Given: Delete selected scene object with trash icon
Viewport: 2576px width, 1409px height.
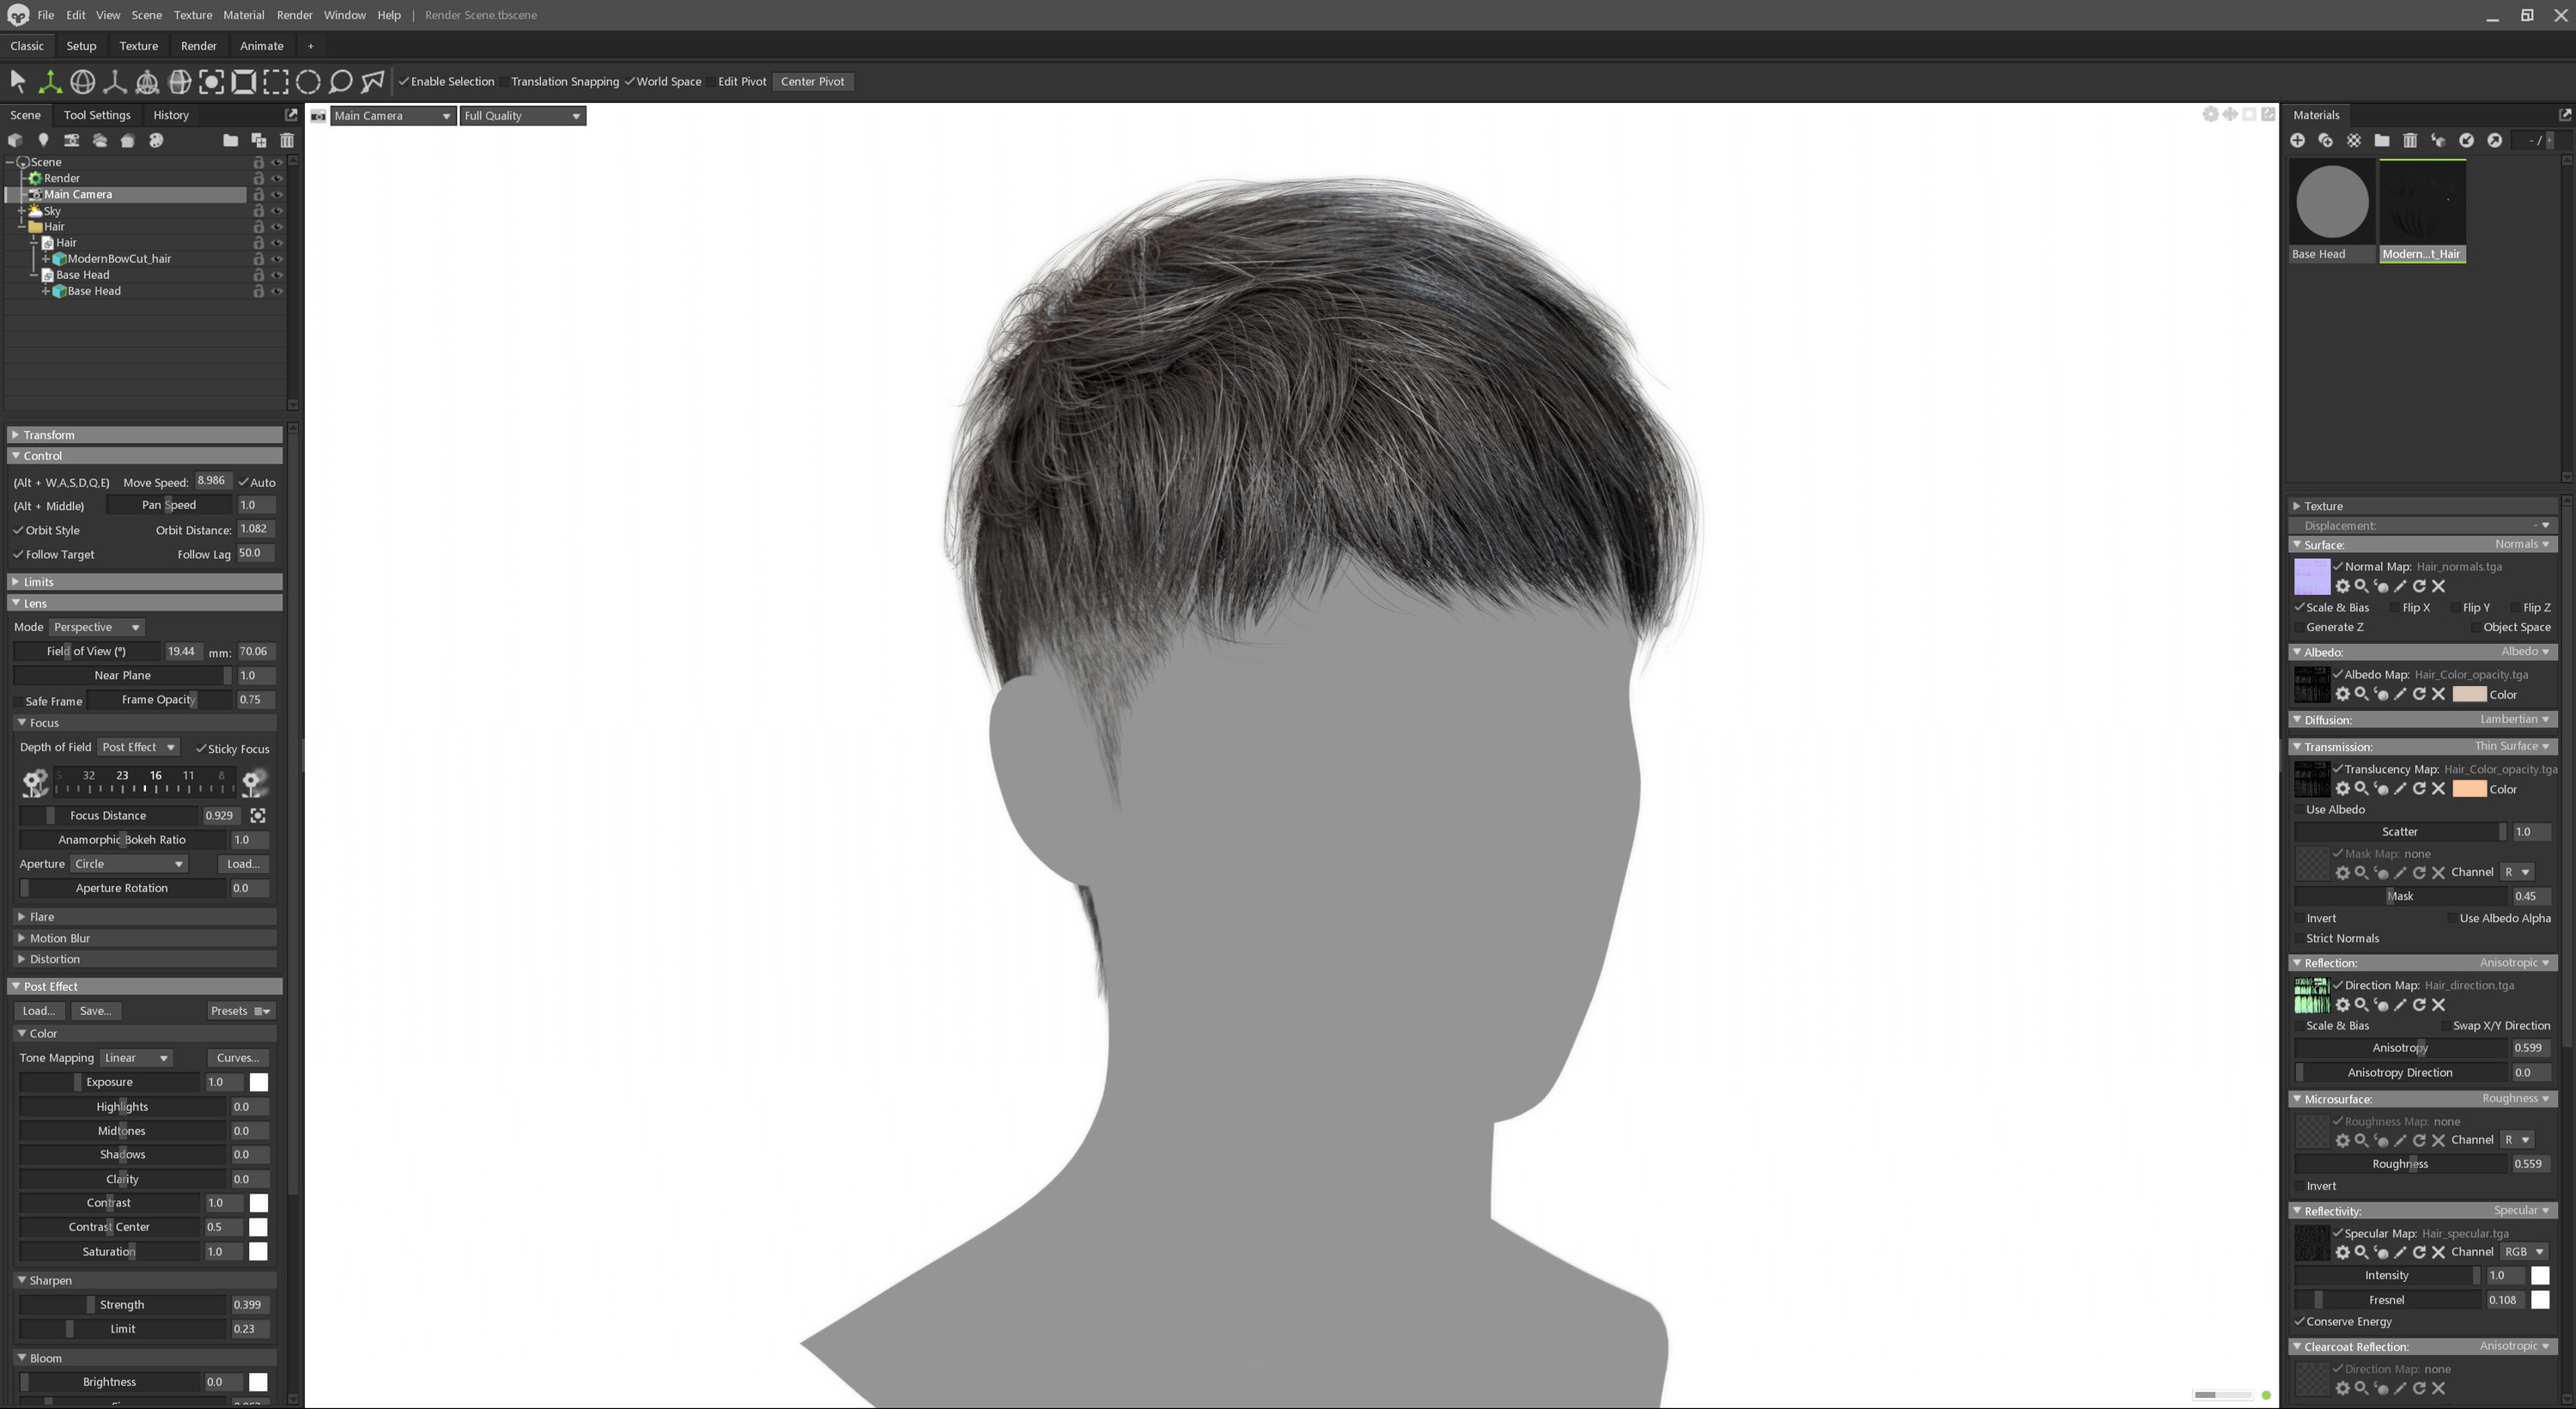Looking at the screenshot, I should coord(287,141).
